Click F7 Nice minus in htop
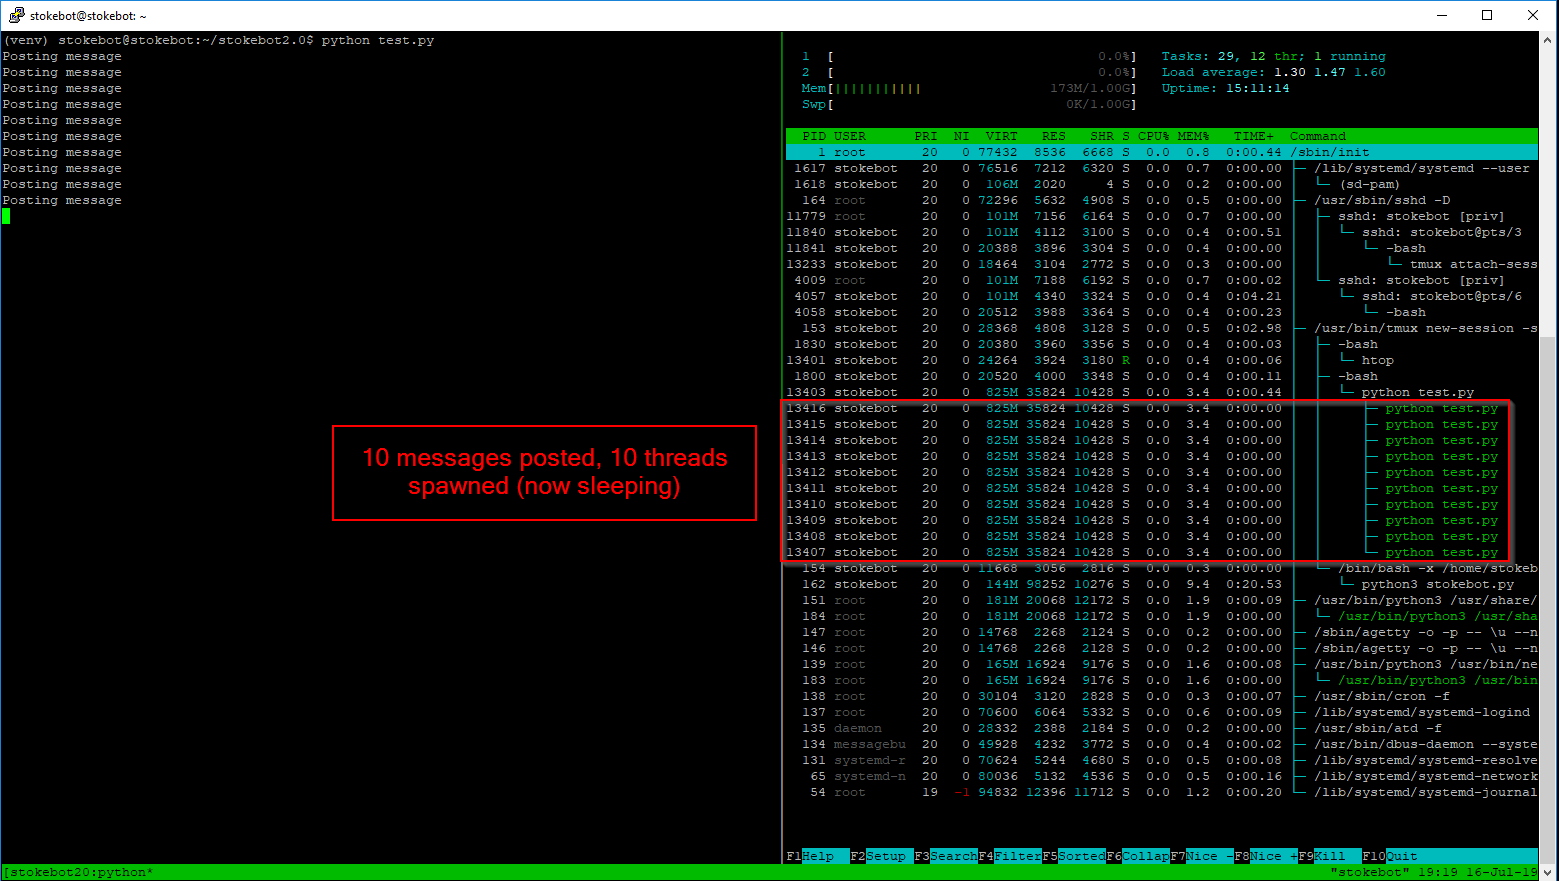The height and width of the screenshot is (881, 1559). [x=1202, y=856]
